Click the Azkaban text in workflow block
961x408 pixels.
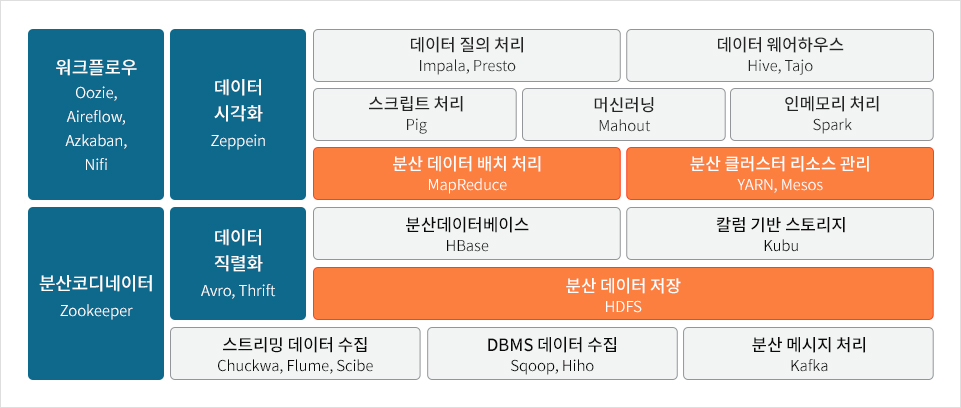(x=96, y=141)
